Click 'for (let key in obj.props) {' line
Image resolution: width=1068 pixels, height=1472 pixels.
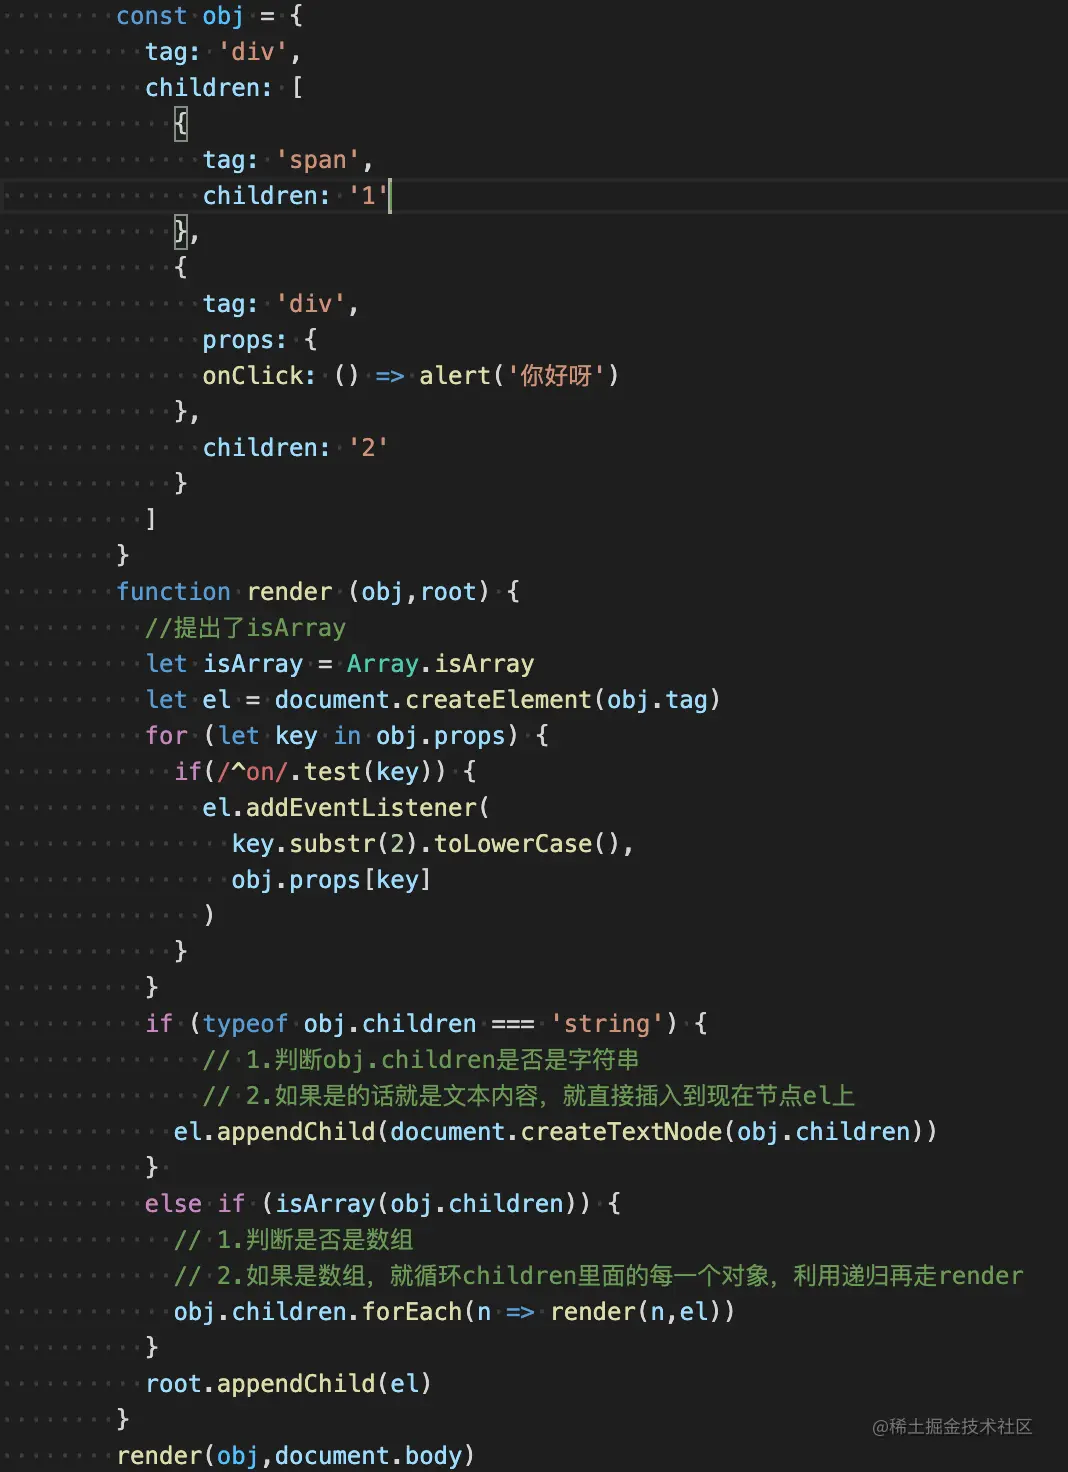click(x=347, y=735)
